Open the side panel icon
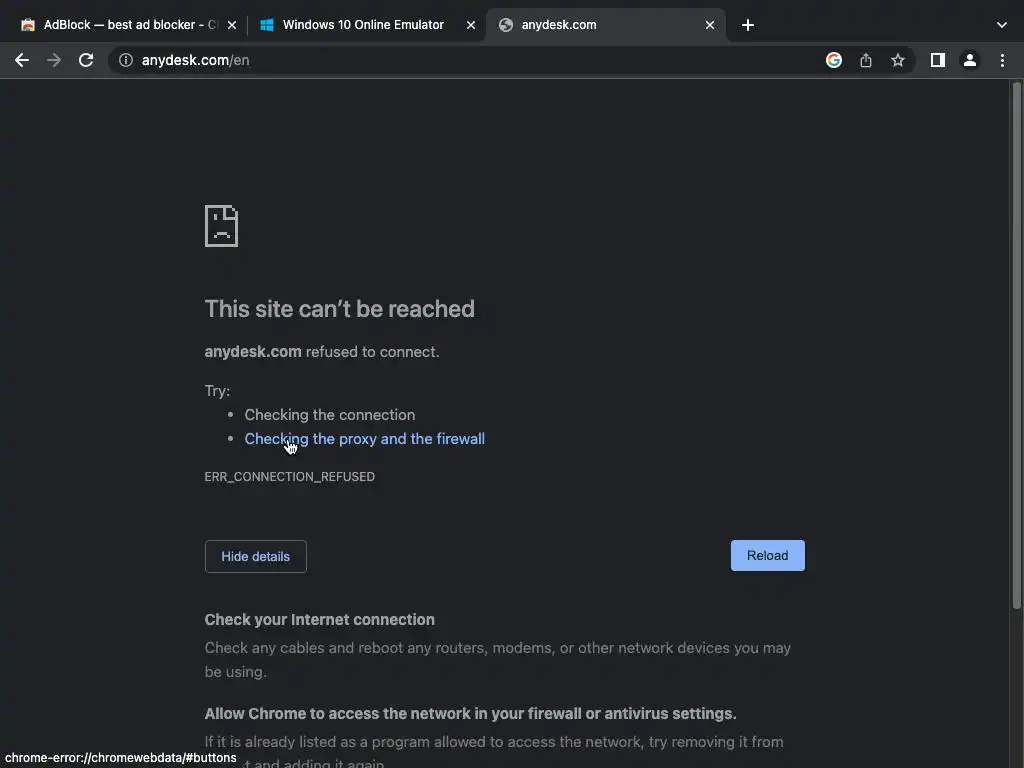1024x768 pixels. (x=937, y=60)
